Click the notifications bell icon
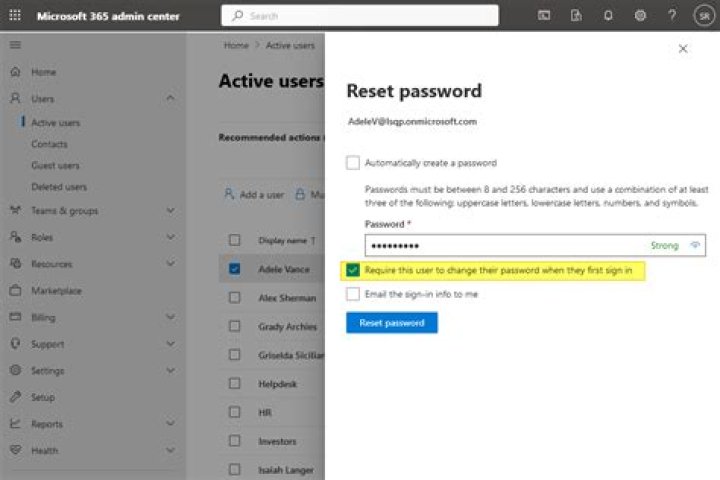 point(608,16)
